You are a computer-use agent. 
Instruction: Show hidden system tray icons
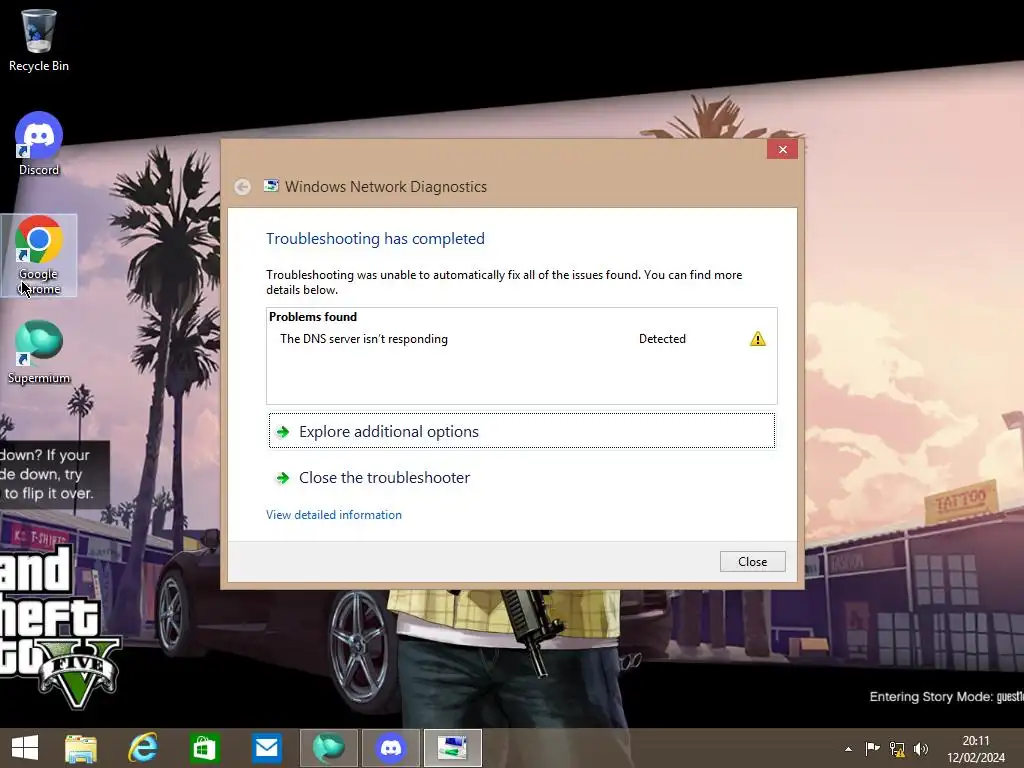(848, 749)
